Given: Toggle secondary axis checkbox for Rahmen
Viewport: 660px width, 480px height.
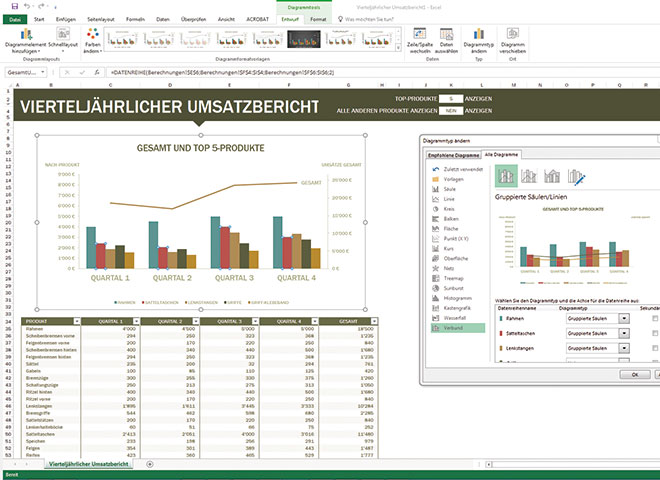Looking at the screenshot, I should 655,319.
